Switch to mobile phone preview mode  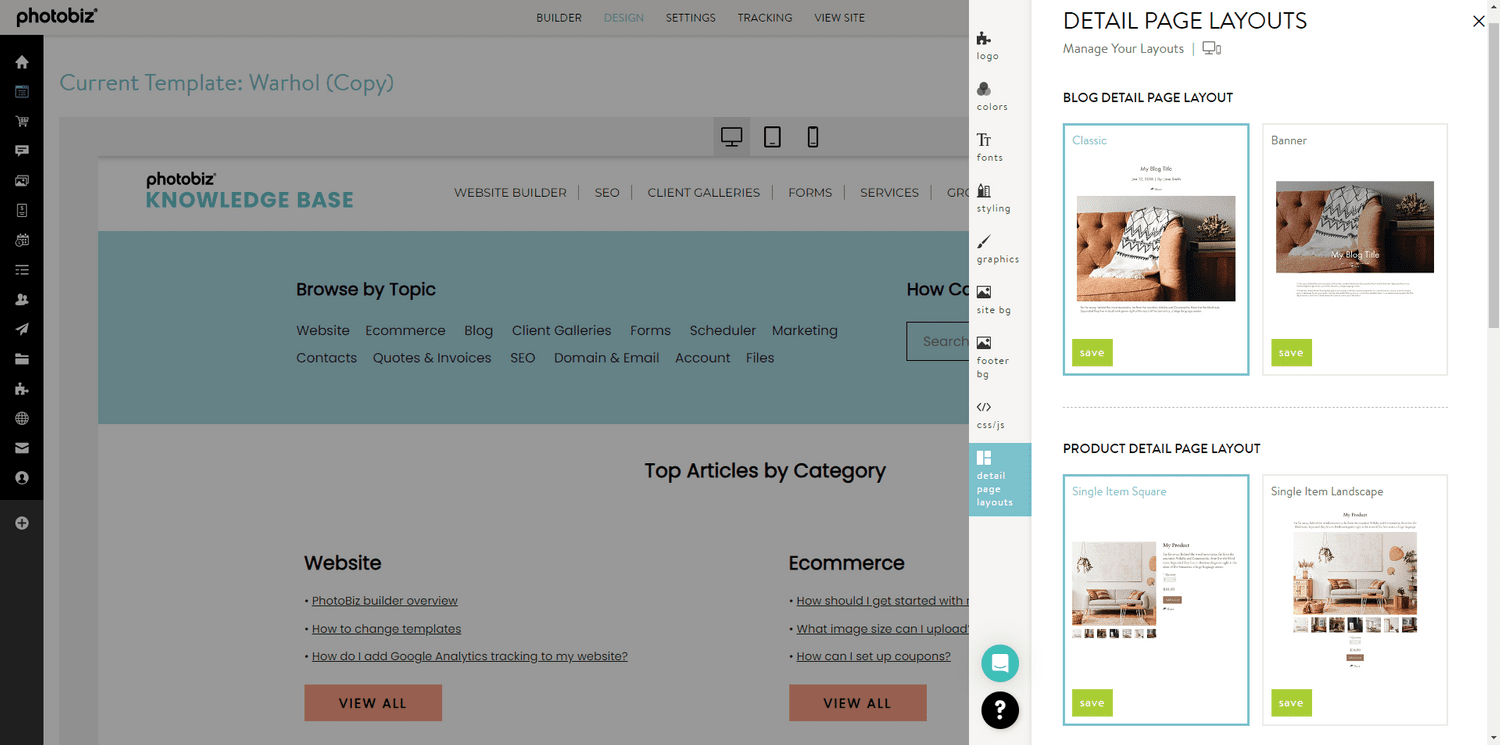812,136
